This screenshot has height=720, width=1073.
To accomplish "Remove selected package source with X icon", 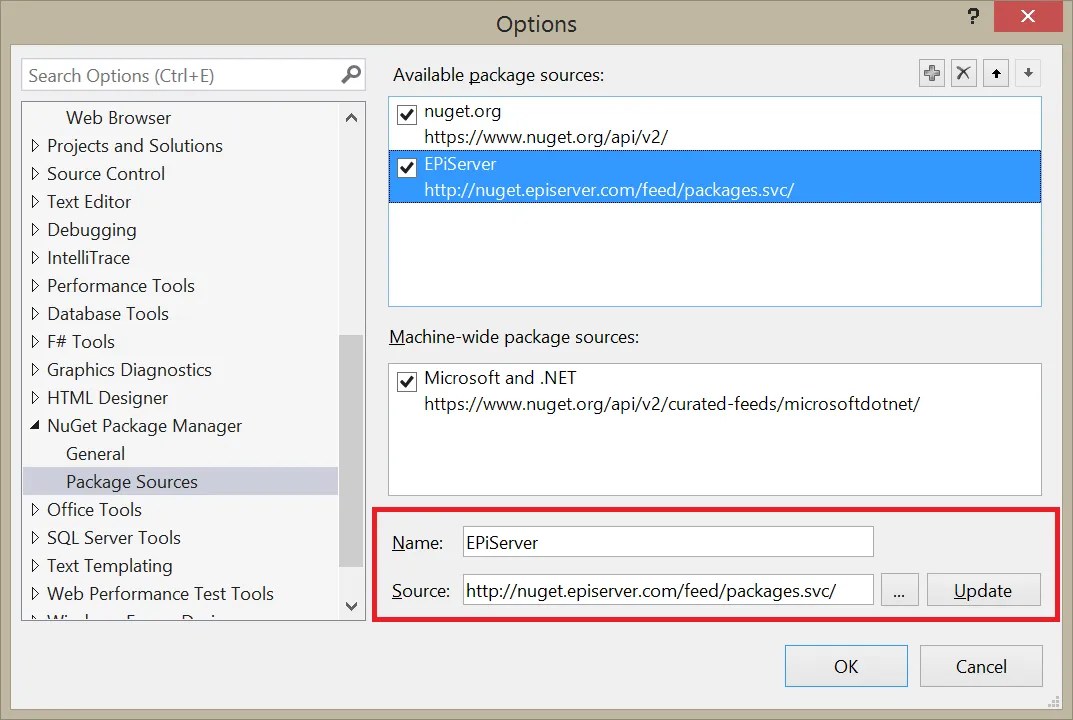I will click(963, 73).
